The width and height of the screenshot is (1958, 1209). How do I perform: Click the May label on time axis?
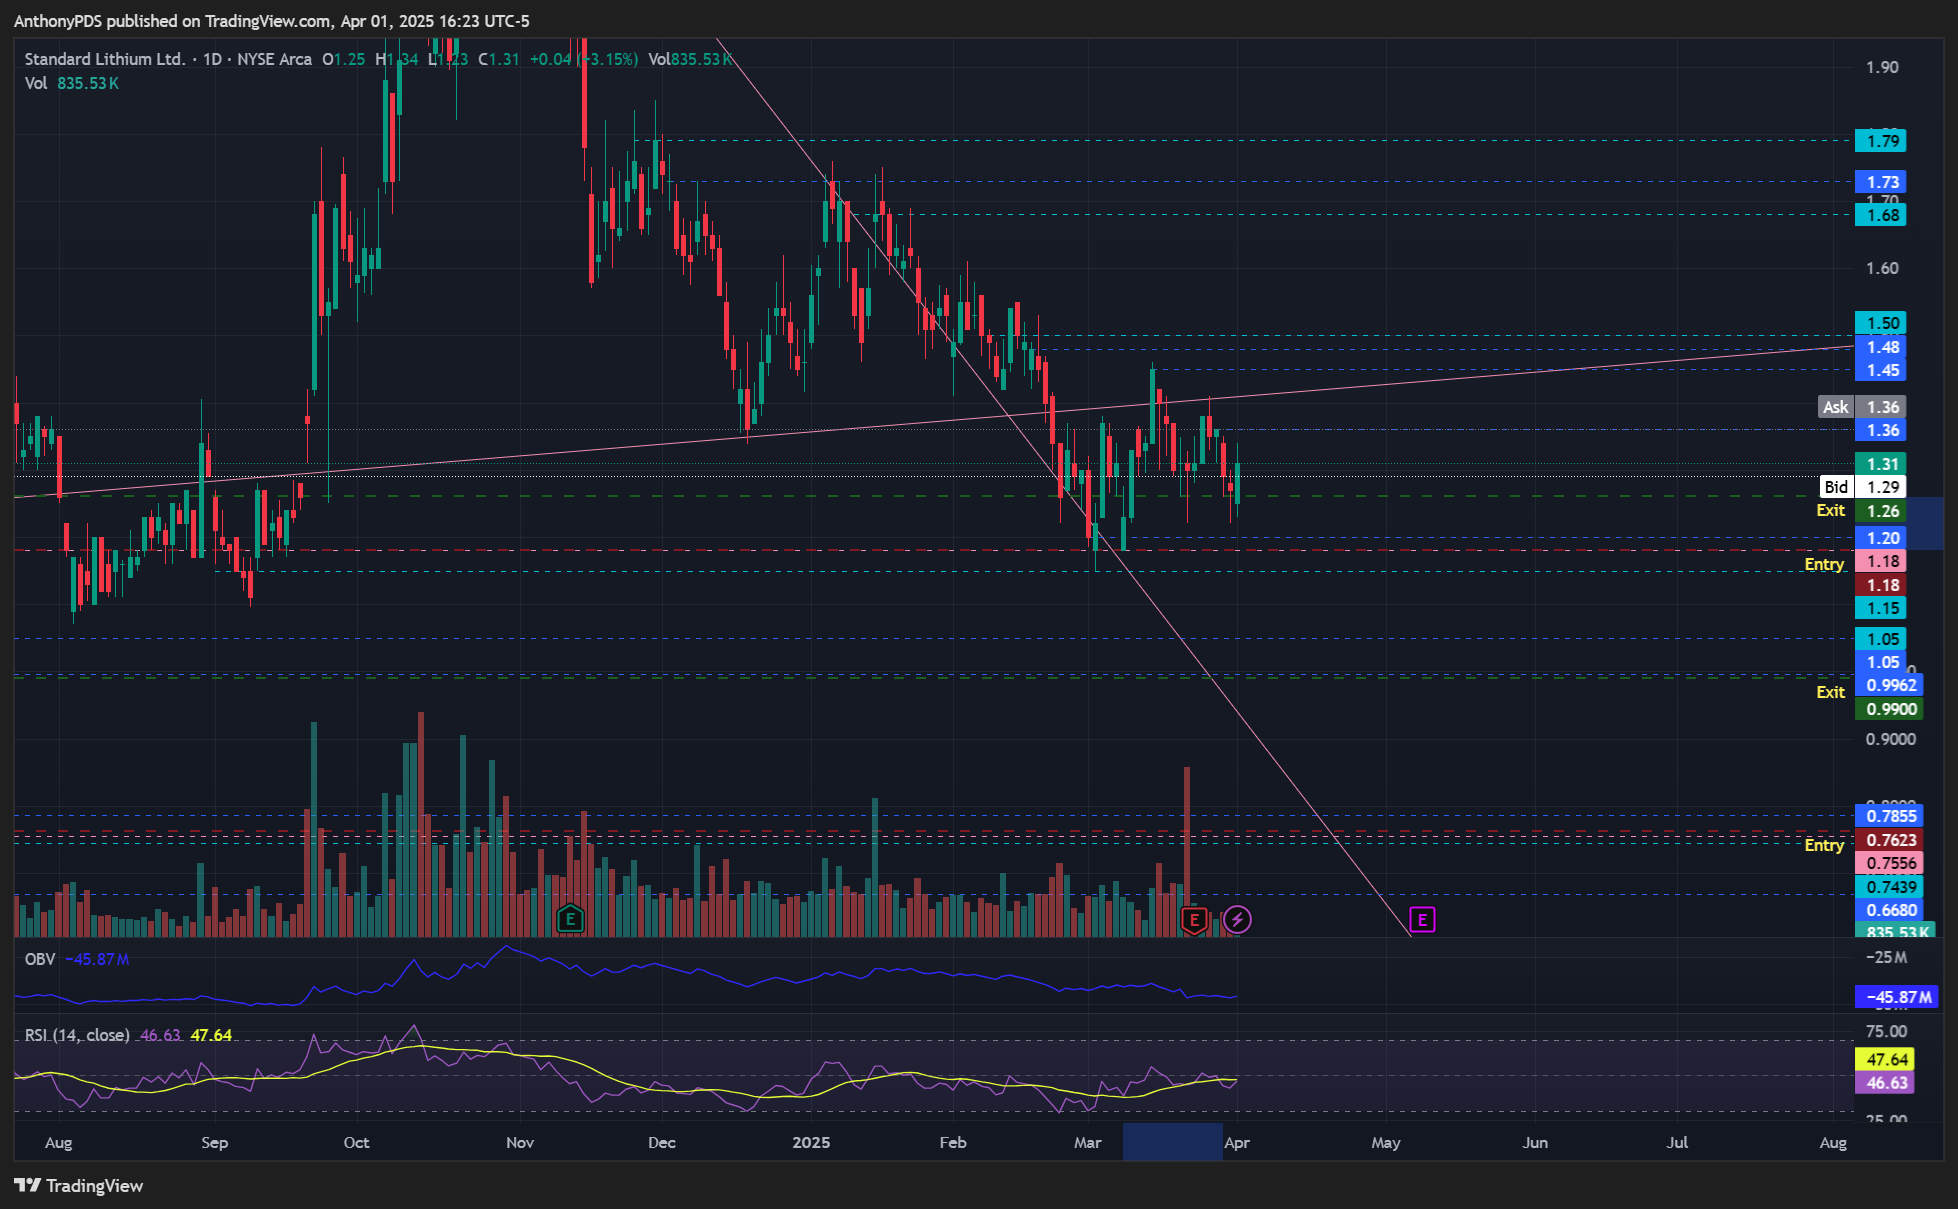tap(1386, 1142)
